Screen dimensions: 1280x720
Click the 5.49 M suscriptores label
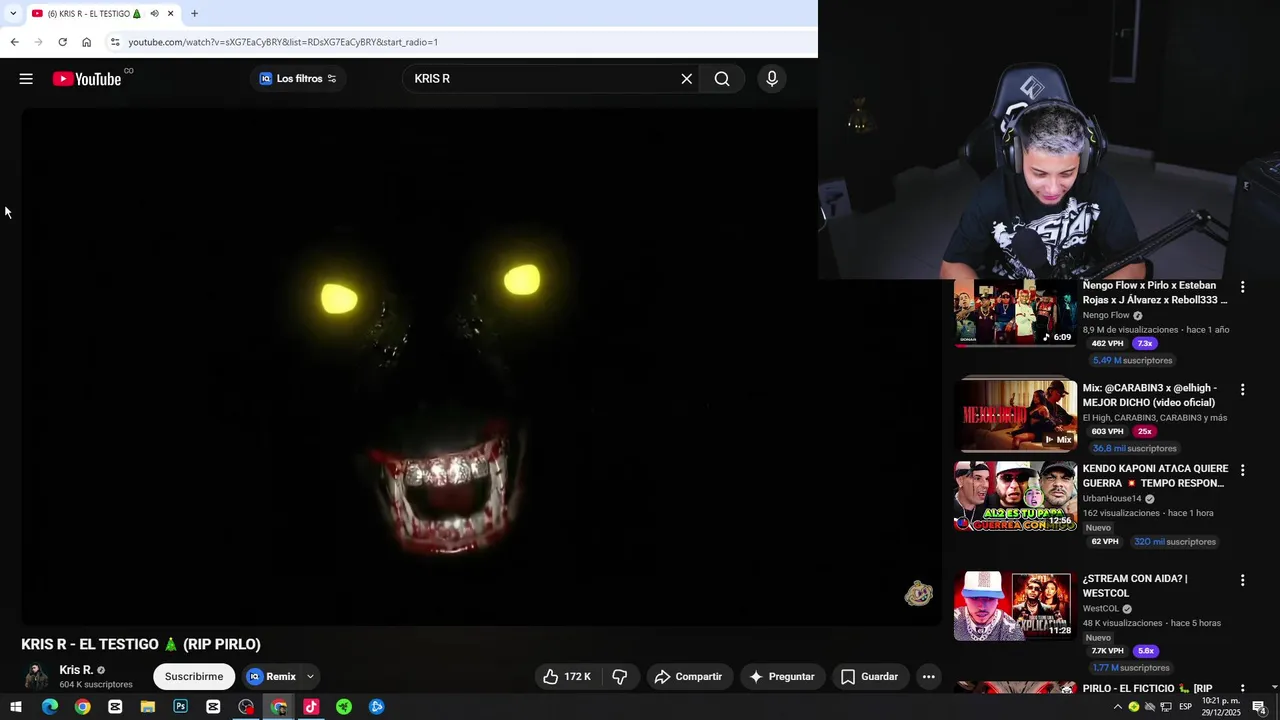pos(1133,360)
